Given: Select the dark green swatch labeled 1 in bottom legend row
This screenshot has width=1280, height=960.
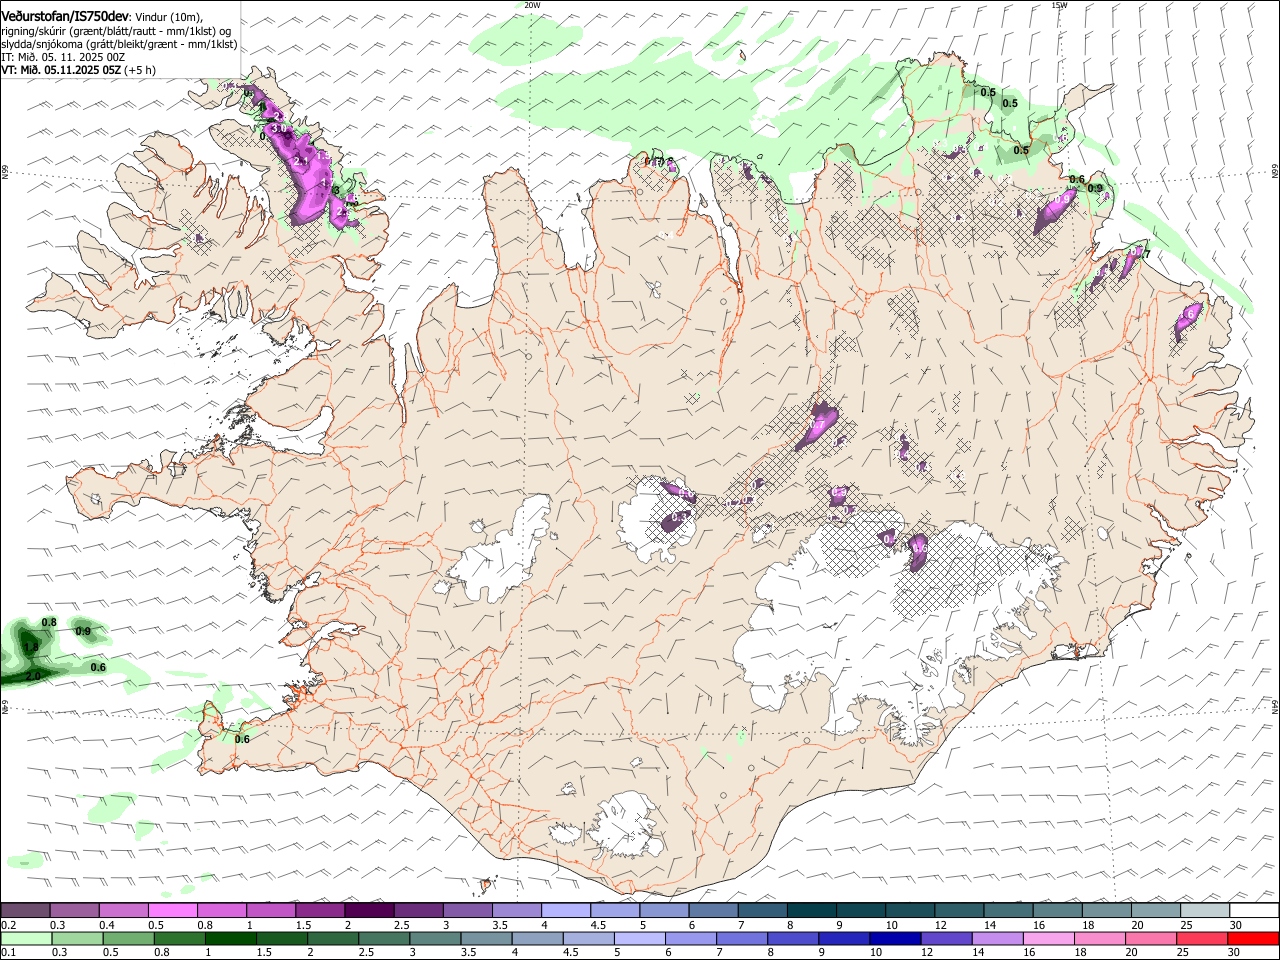Looking at the screenshot, I should (230, 939).
